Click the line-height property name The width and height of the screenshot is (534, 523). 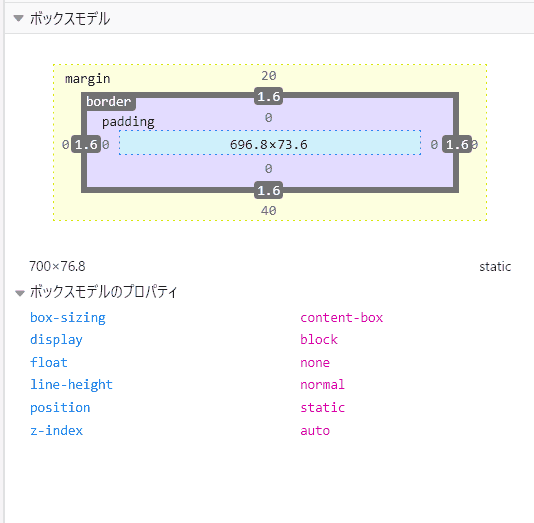(x=71, y=385)
